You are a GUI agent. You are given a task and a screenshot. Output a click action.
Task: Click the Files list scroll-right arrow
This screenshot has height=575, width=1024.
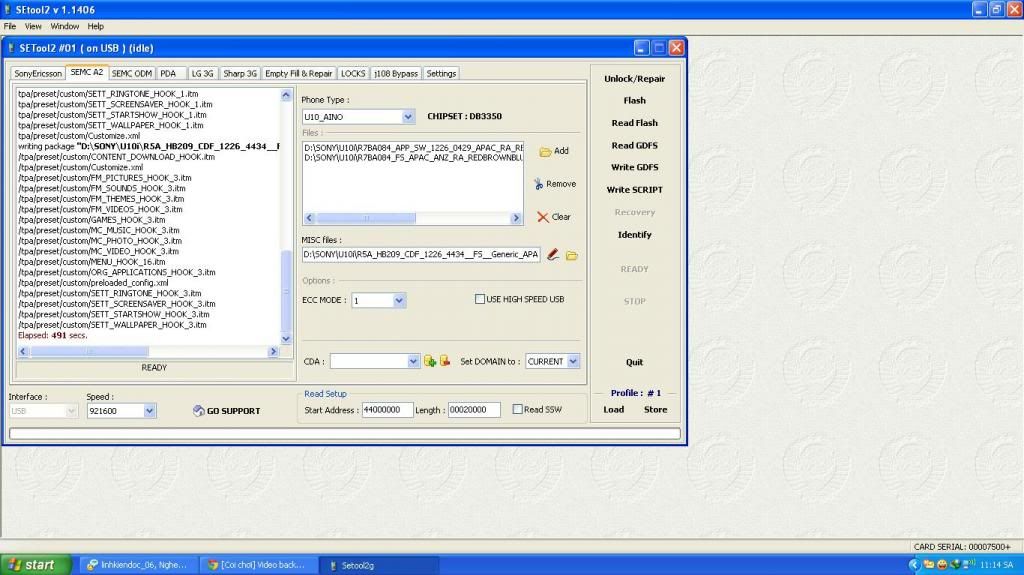tap(516, 218)
